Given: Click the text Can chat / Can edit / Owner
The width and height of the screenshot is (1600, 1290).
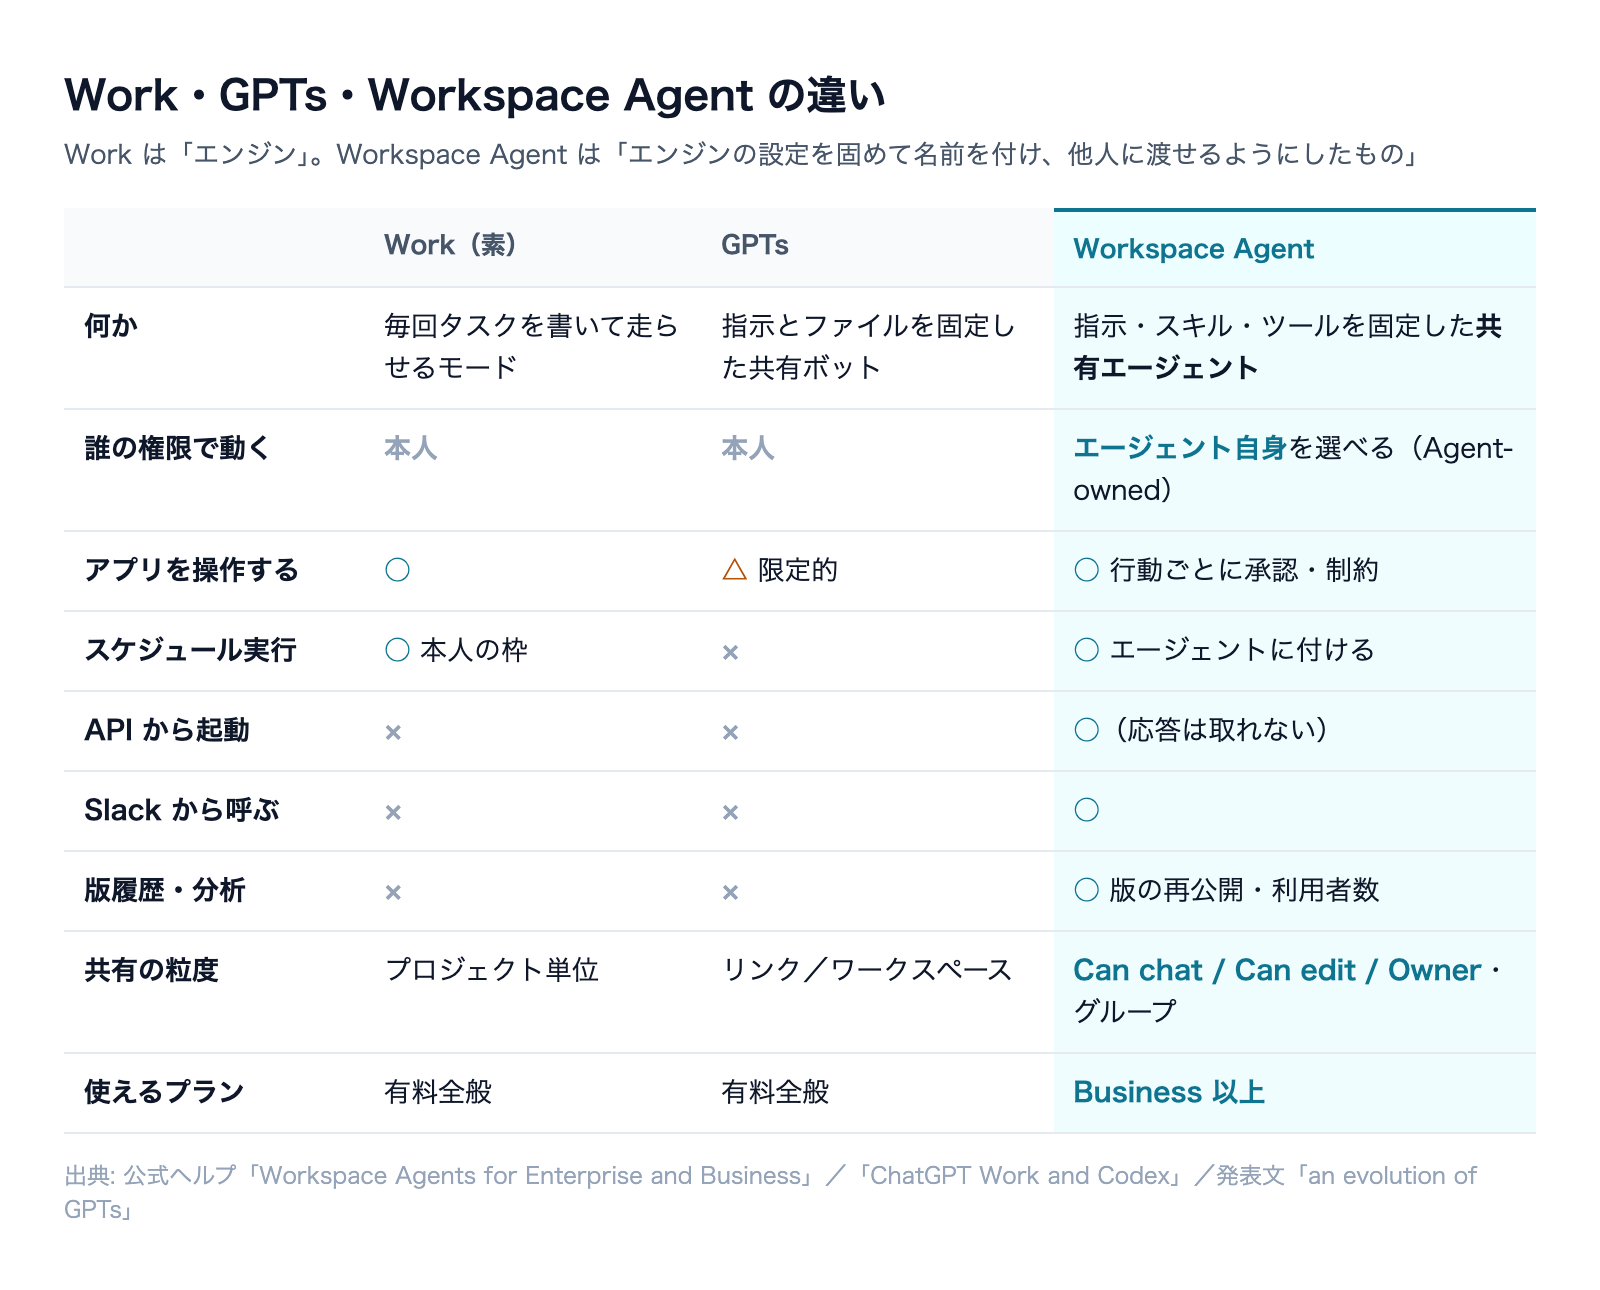Looking at the screenshot, I should tap(1277, 970).
